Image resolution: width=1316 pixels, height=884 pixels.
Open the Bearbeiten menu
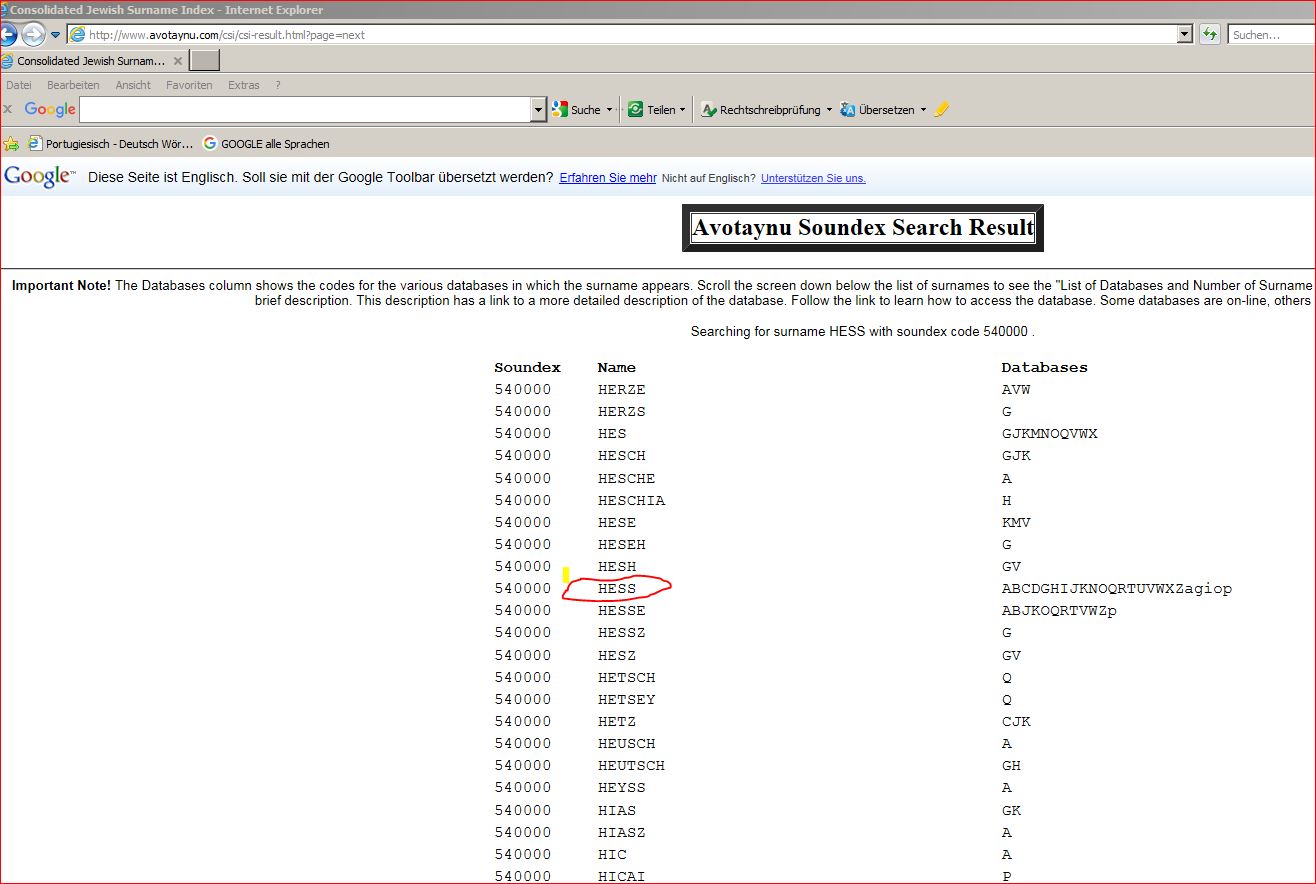[73, 85]
